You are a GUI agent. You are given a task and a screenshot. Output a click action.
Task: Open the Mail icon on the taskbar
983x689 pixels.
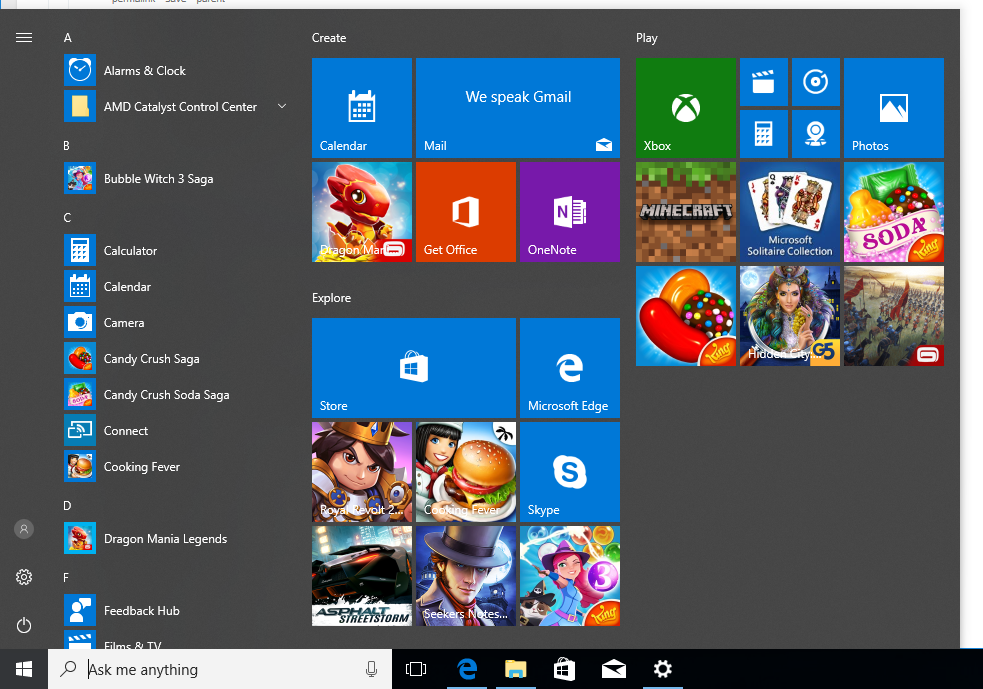[x=614, y=669]
